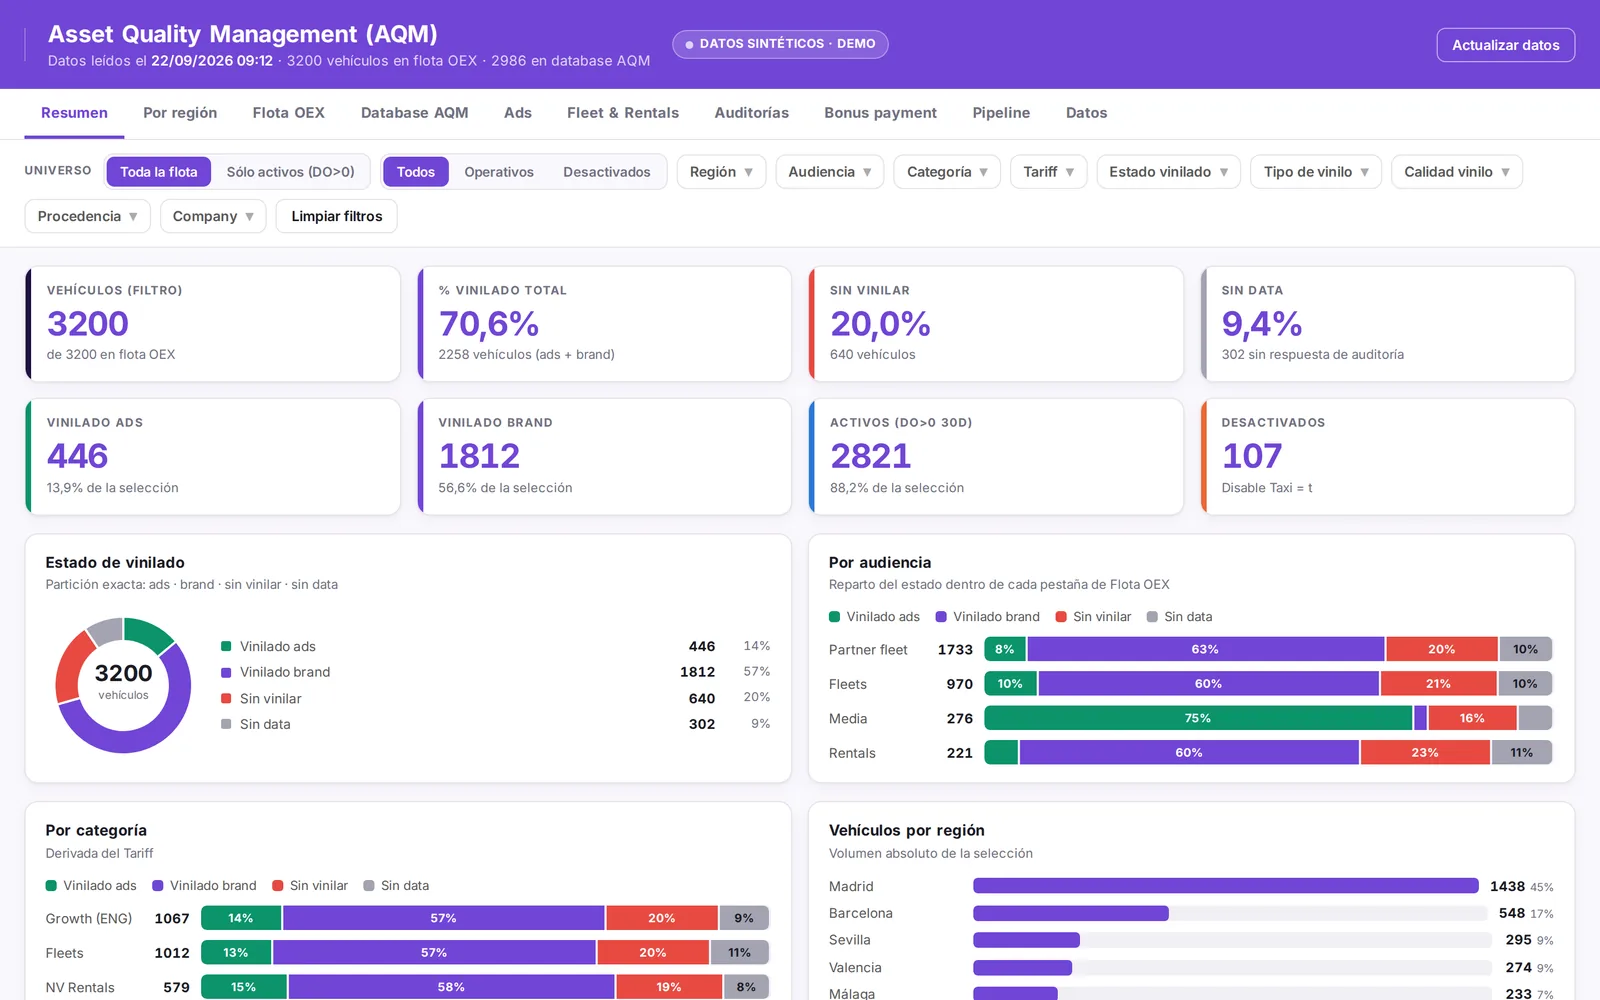This screenshot has height=1000, width=1600.
Task: Click NV Rentals 58% brand segment
Action: pos(451,987)
